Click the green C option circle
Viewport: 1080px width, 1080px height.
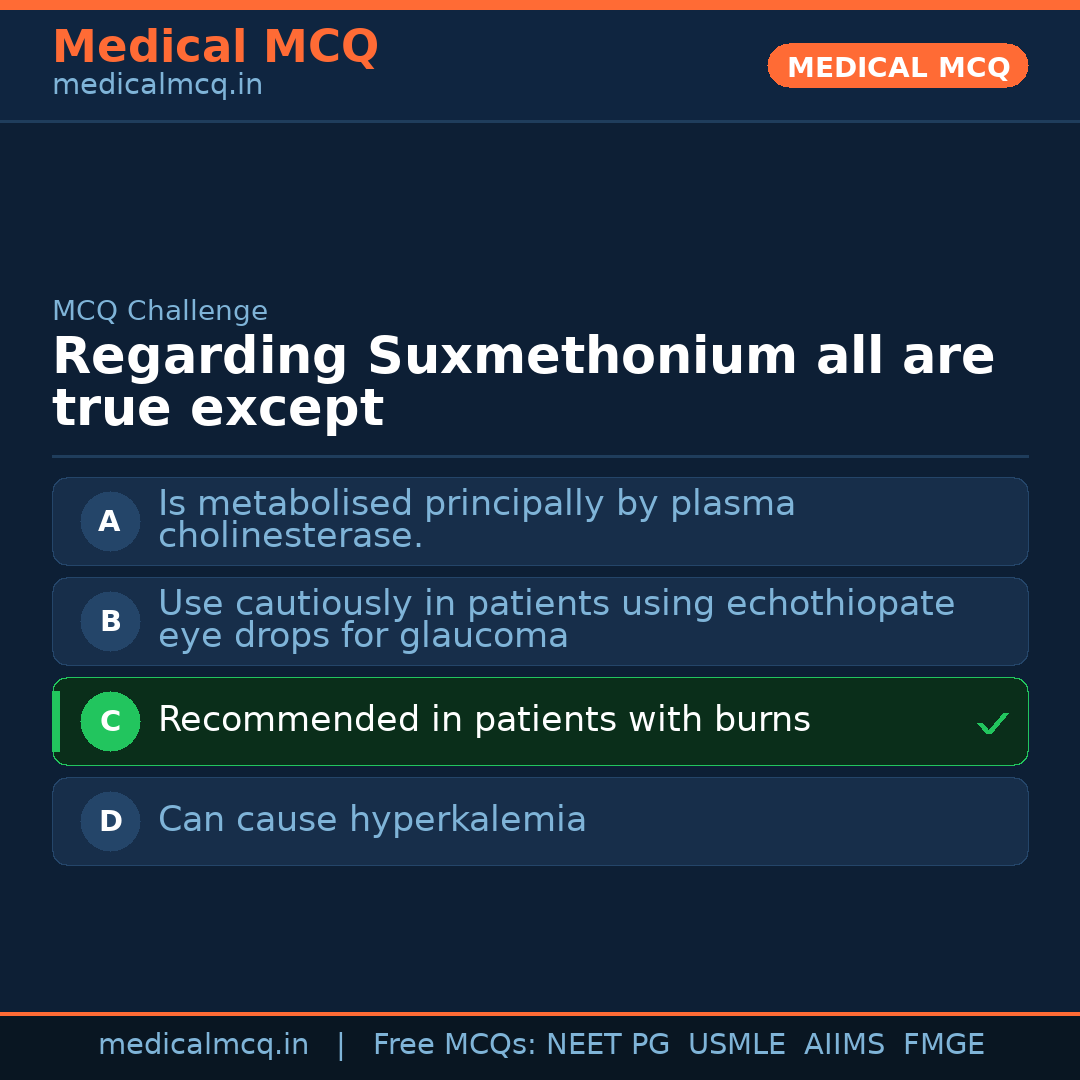pyautogui.click(x=110, y=721)
